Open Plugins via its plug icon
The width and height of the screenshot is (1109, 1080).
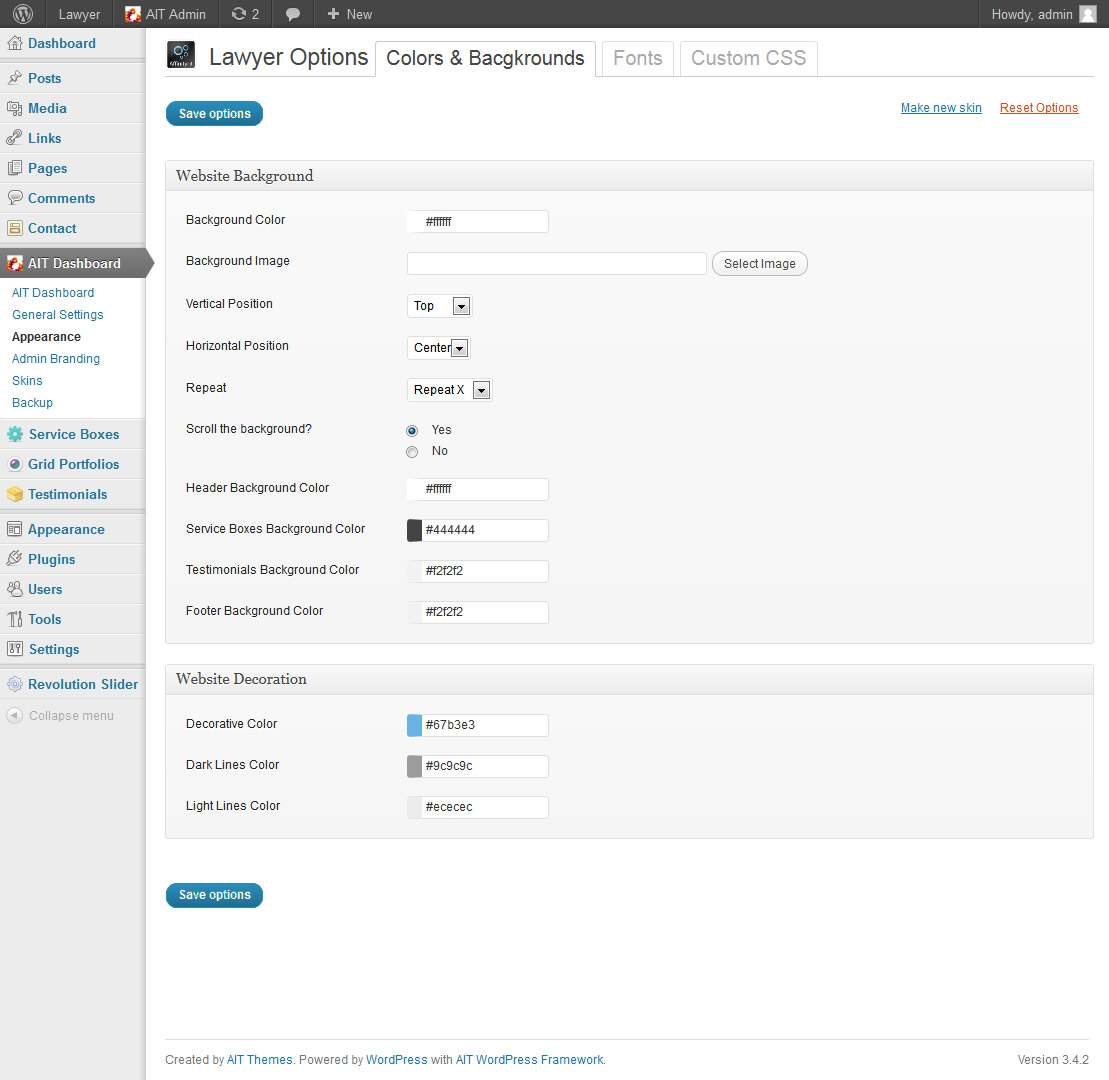tap(15, 559)
